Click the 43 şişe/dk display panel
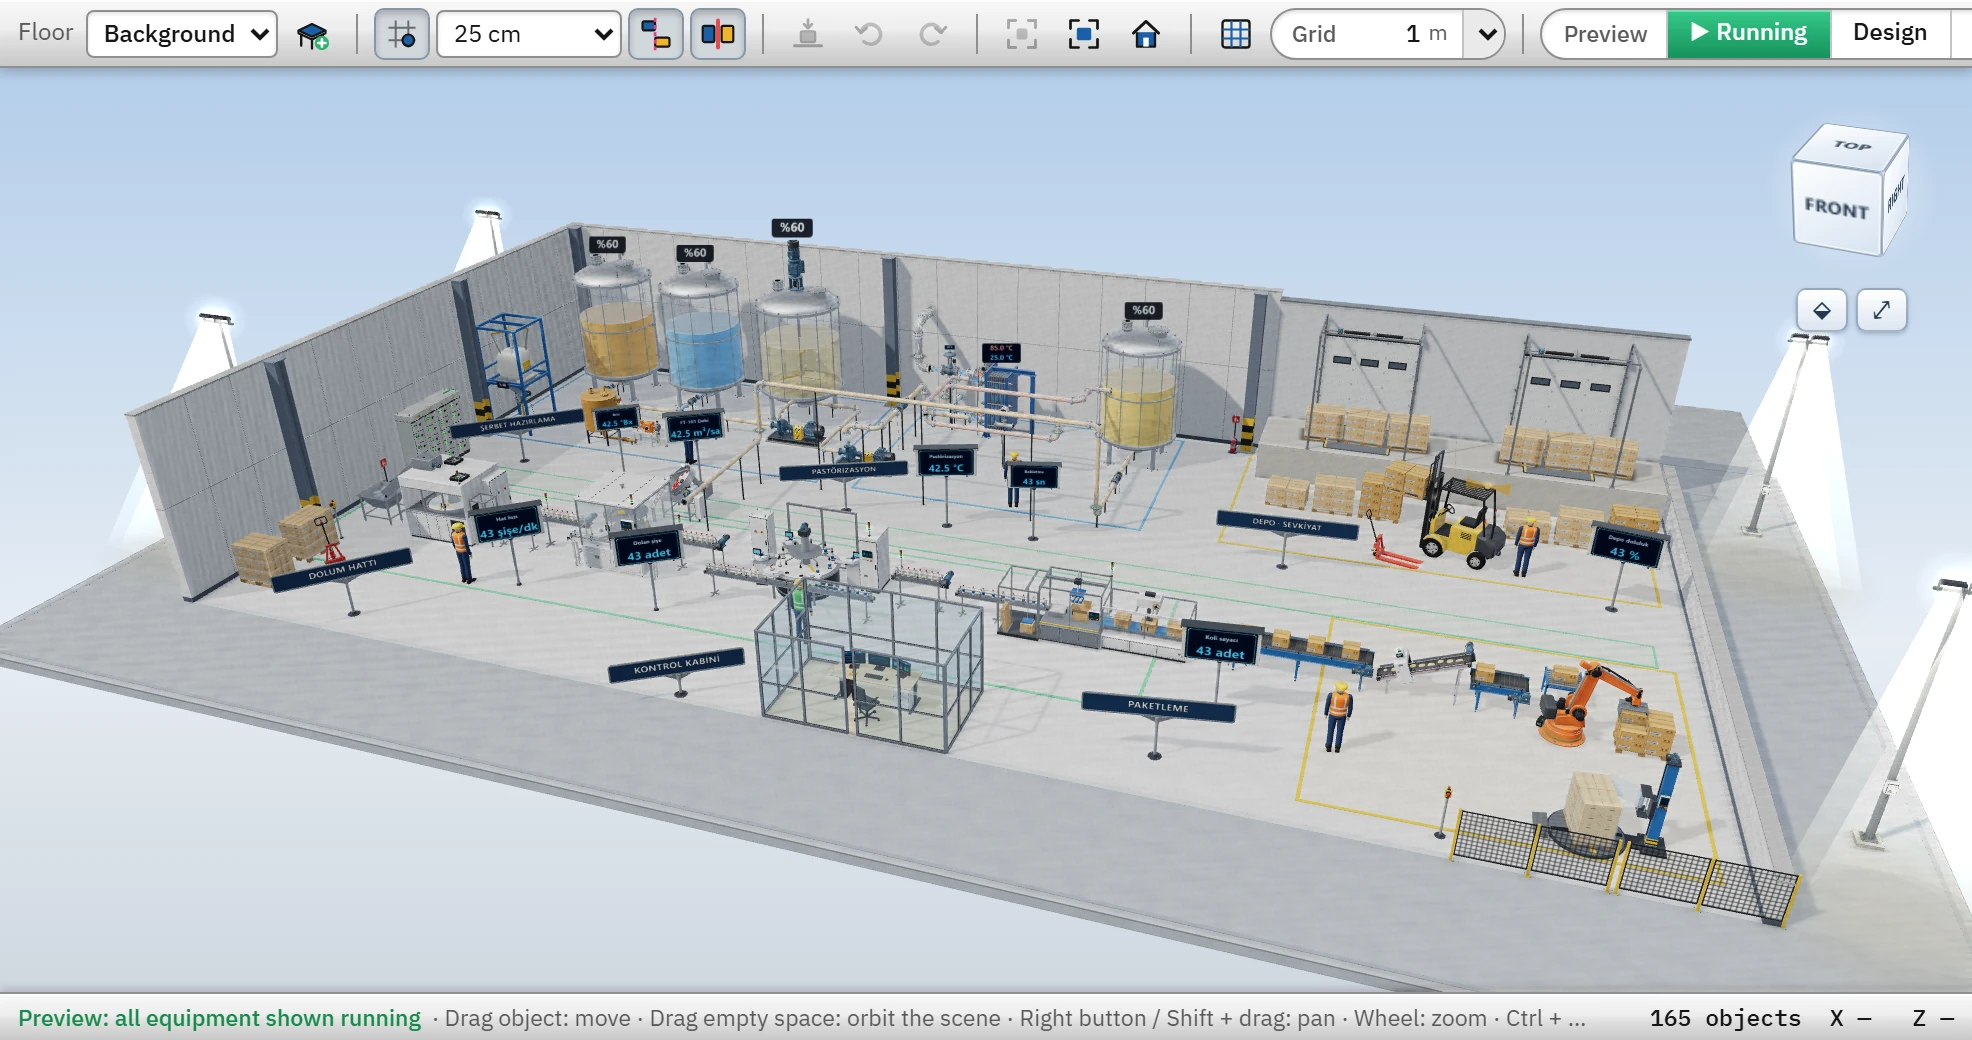This screenshot has width=1972, height=1040. coord(508,526)
